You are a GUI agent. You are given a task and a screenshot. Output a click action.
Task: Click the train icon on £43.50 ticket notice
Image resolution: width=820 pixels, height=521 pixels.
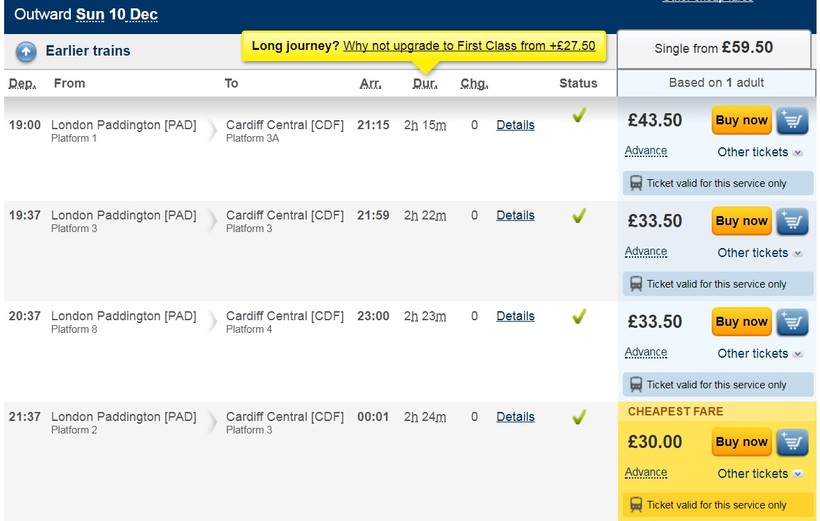[x=636, y=184]
